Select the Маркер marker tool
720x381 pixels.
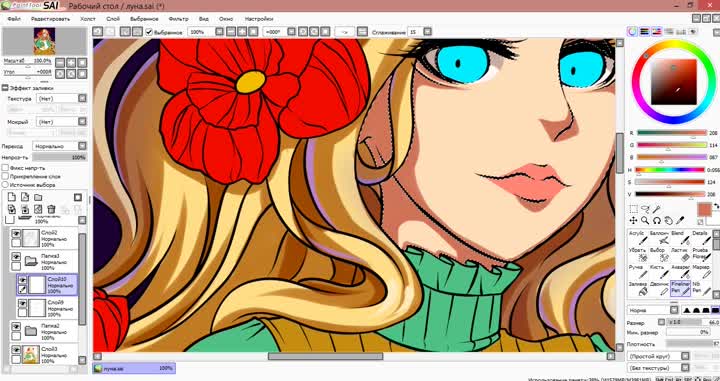[701, 271]
